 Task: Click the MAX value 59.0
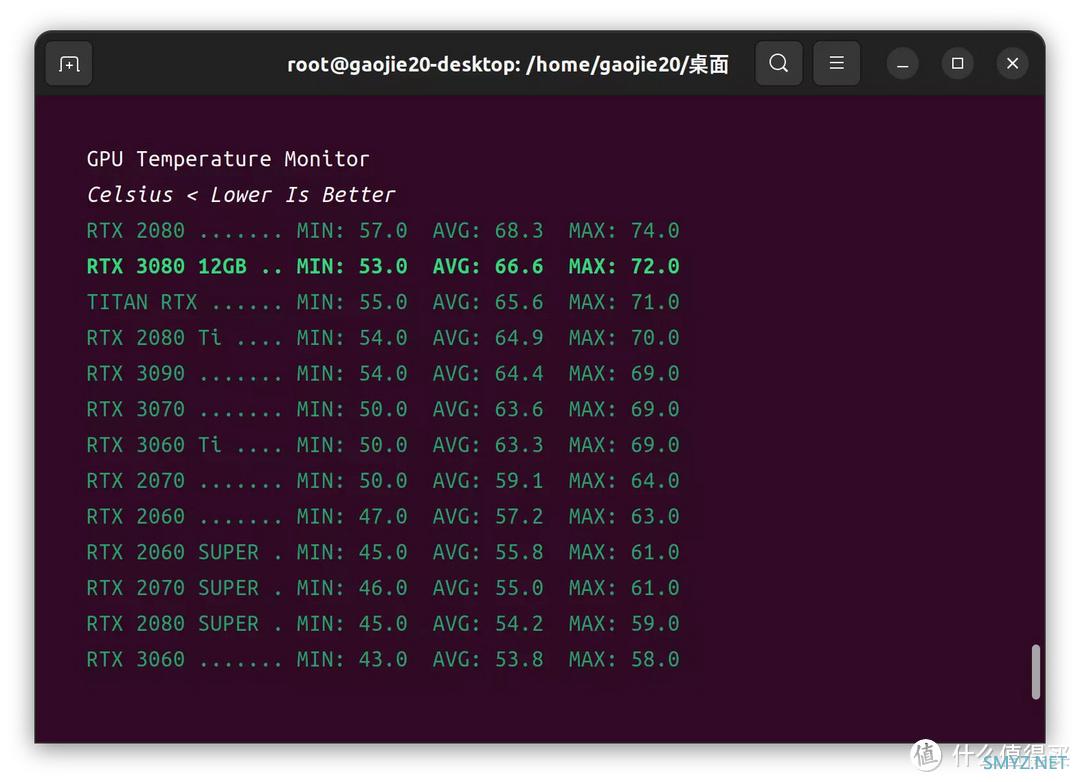655,625
